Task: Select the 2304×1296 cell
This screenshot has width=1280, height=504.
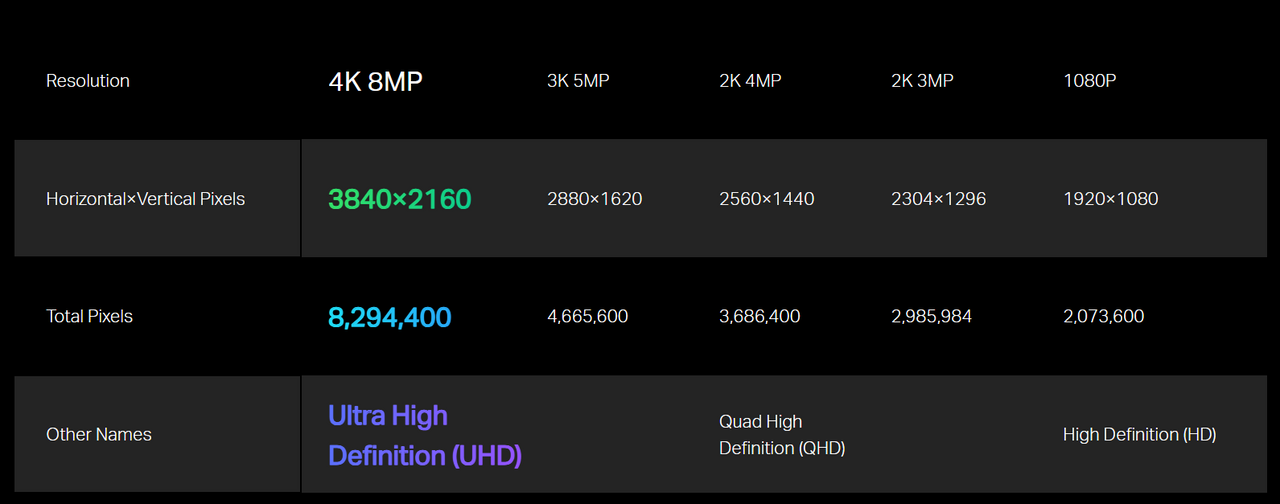Action: point(939,199)
